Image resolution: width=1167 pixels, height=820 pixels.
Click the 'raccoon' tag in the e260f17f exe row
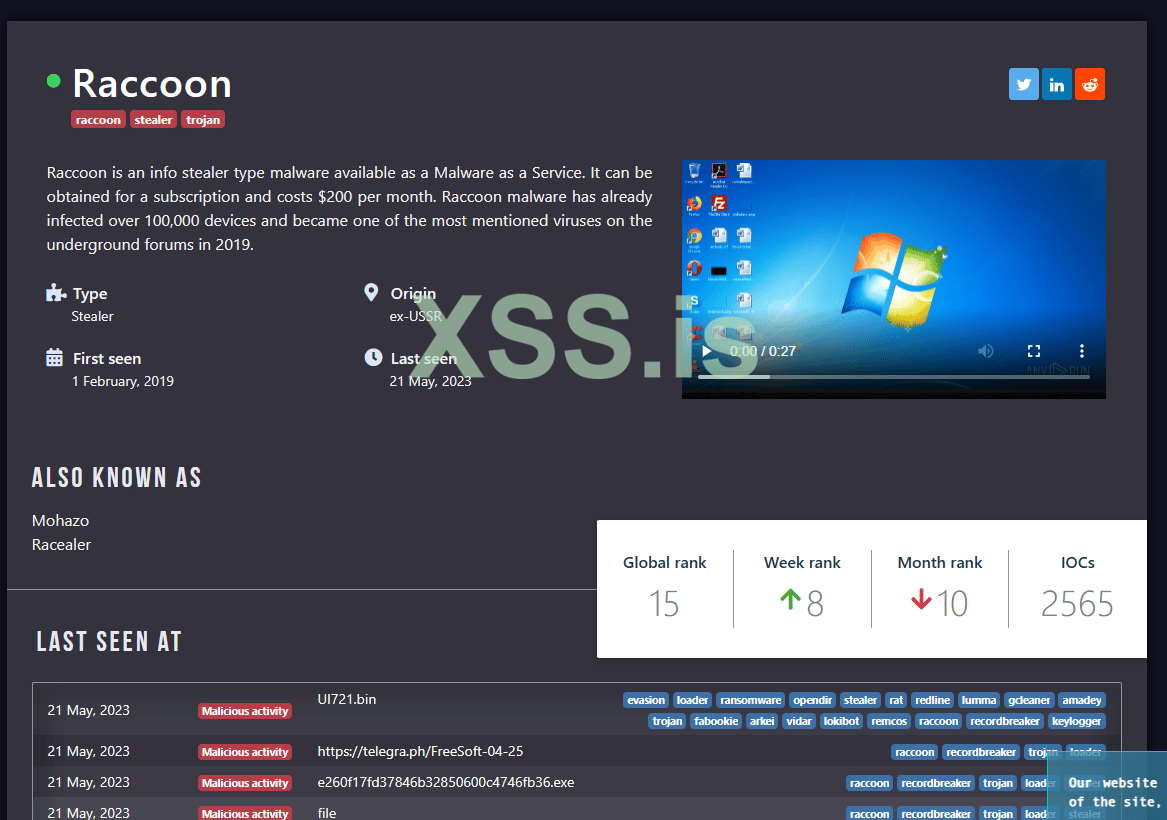tap(869, 784)
